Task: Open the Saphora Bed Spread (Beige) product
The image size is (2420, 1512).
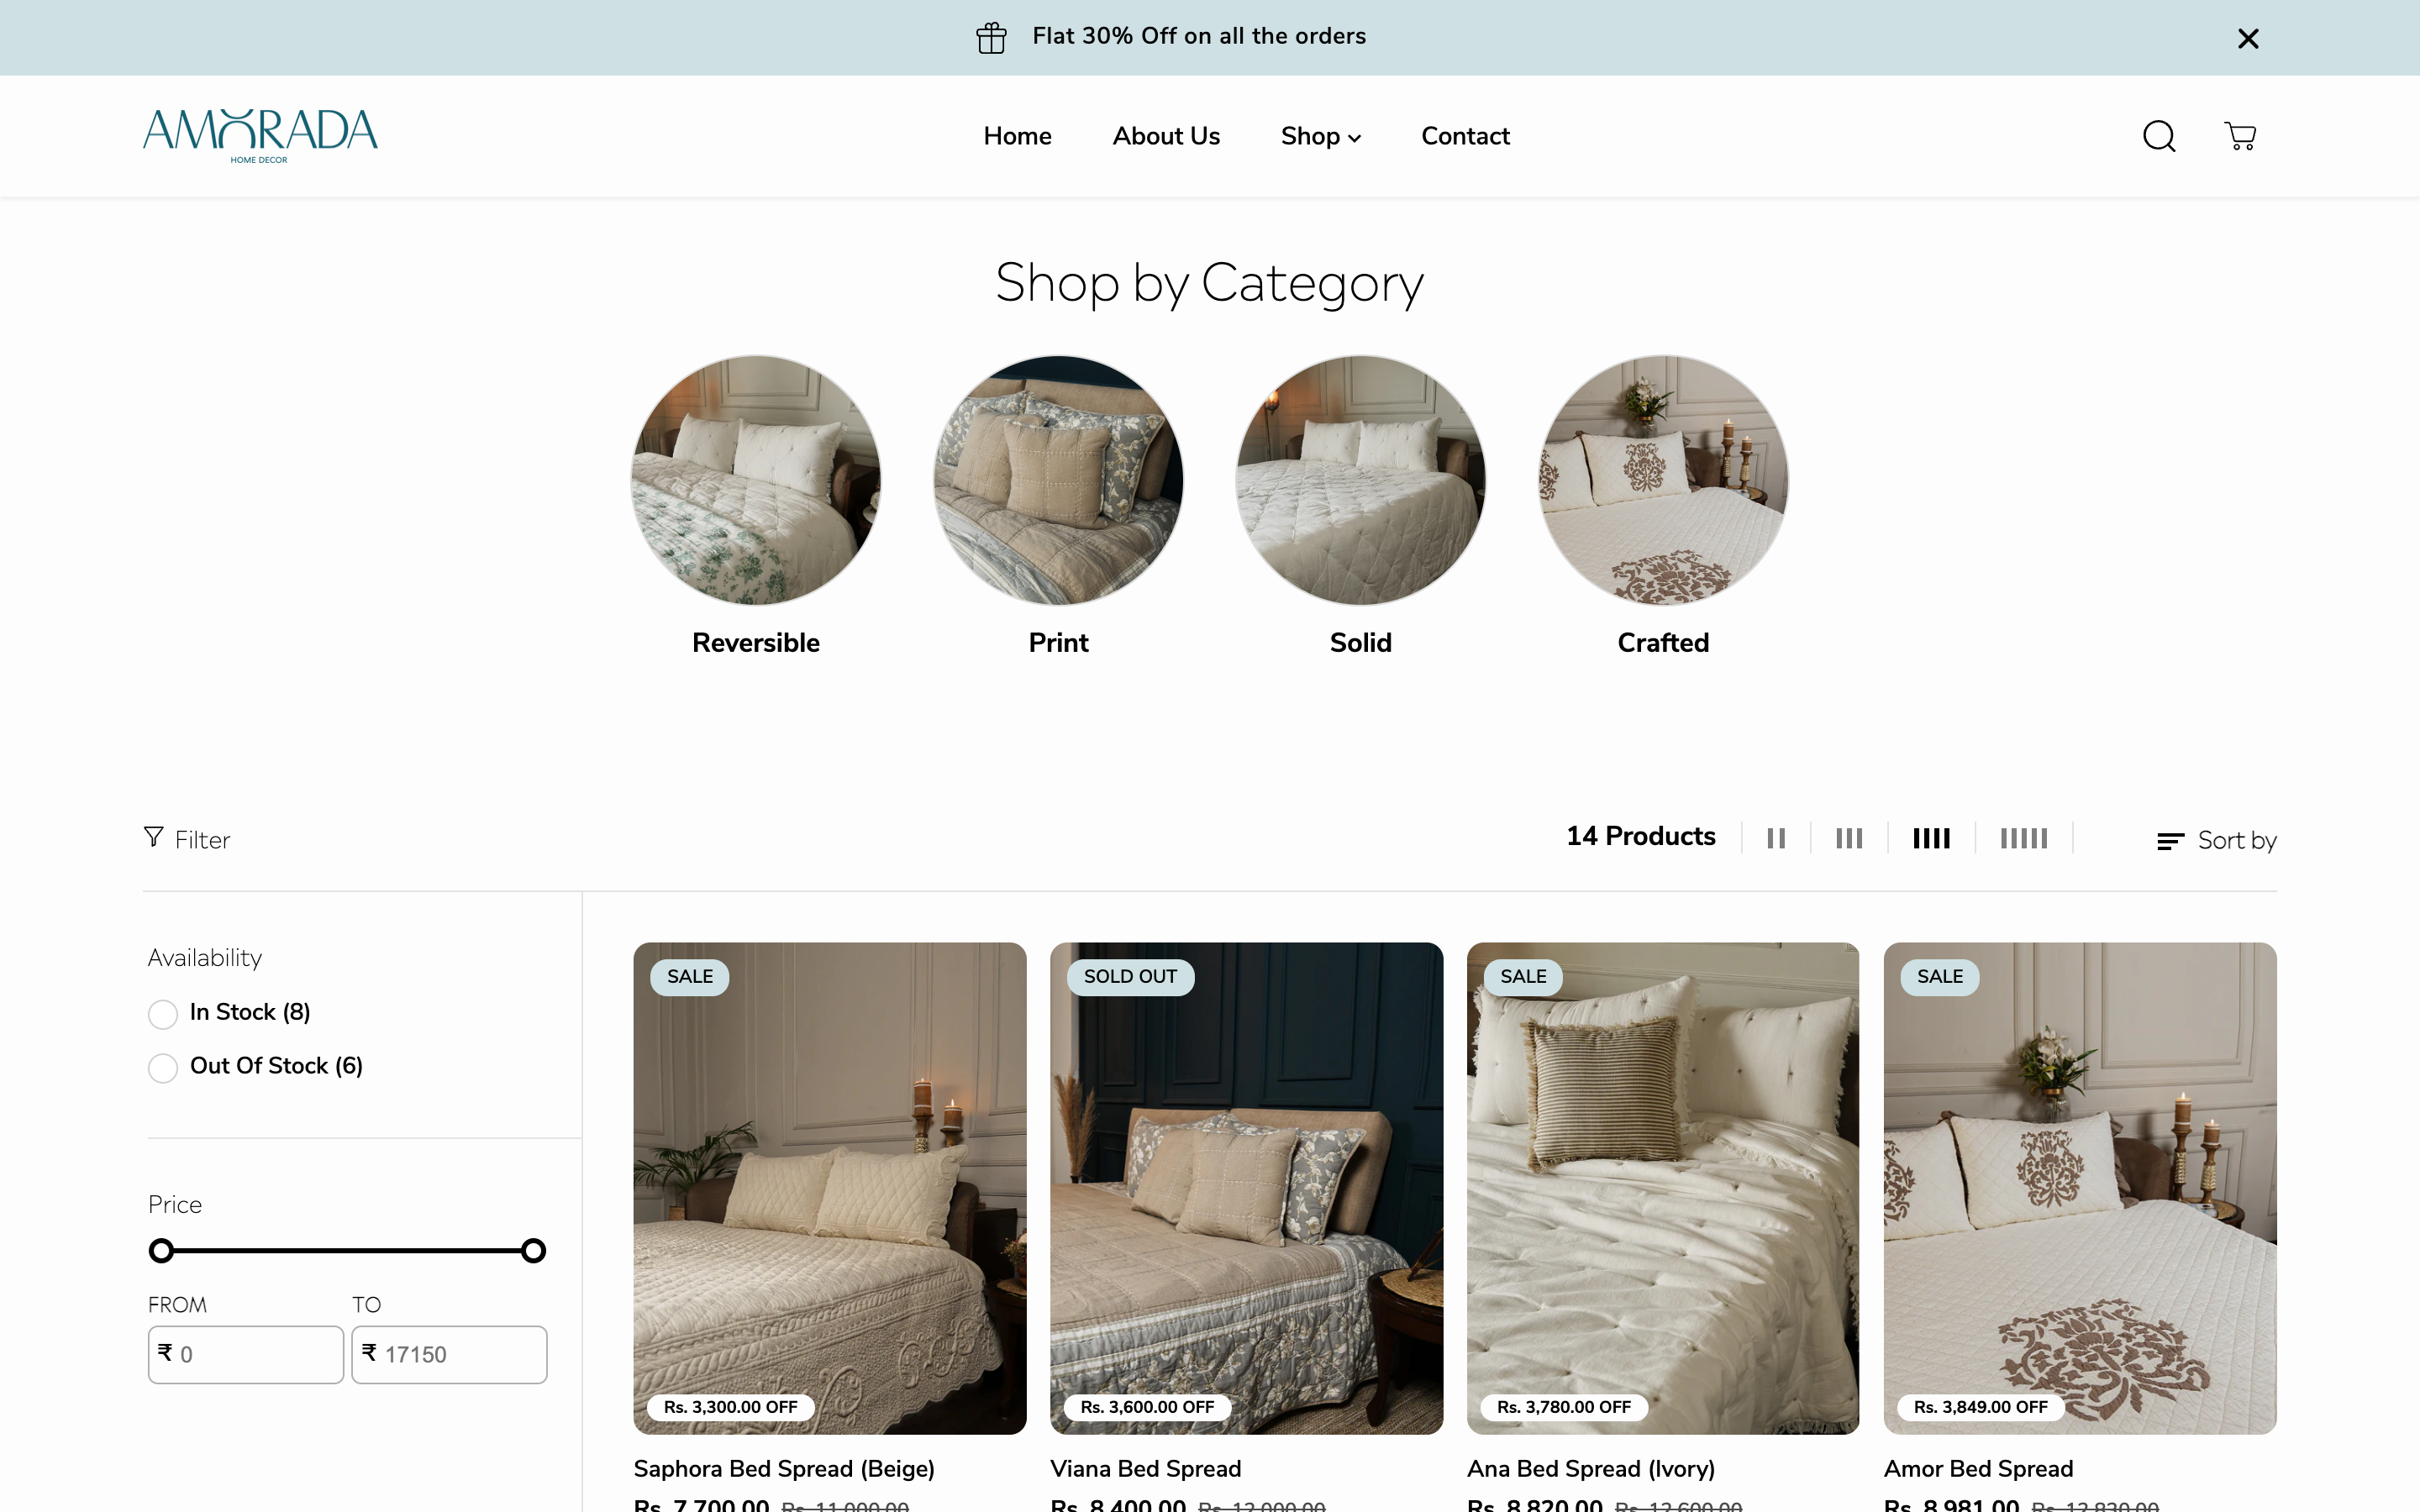Action: point(783,1468)
